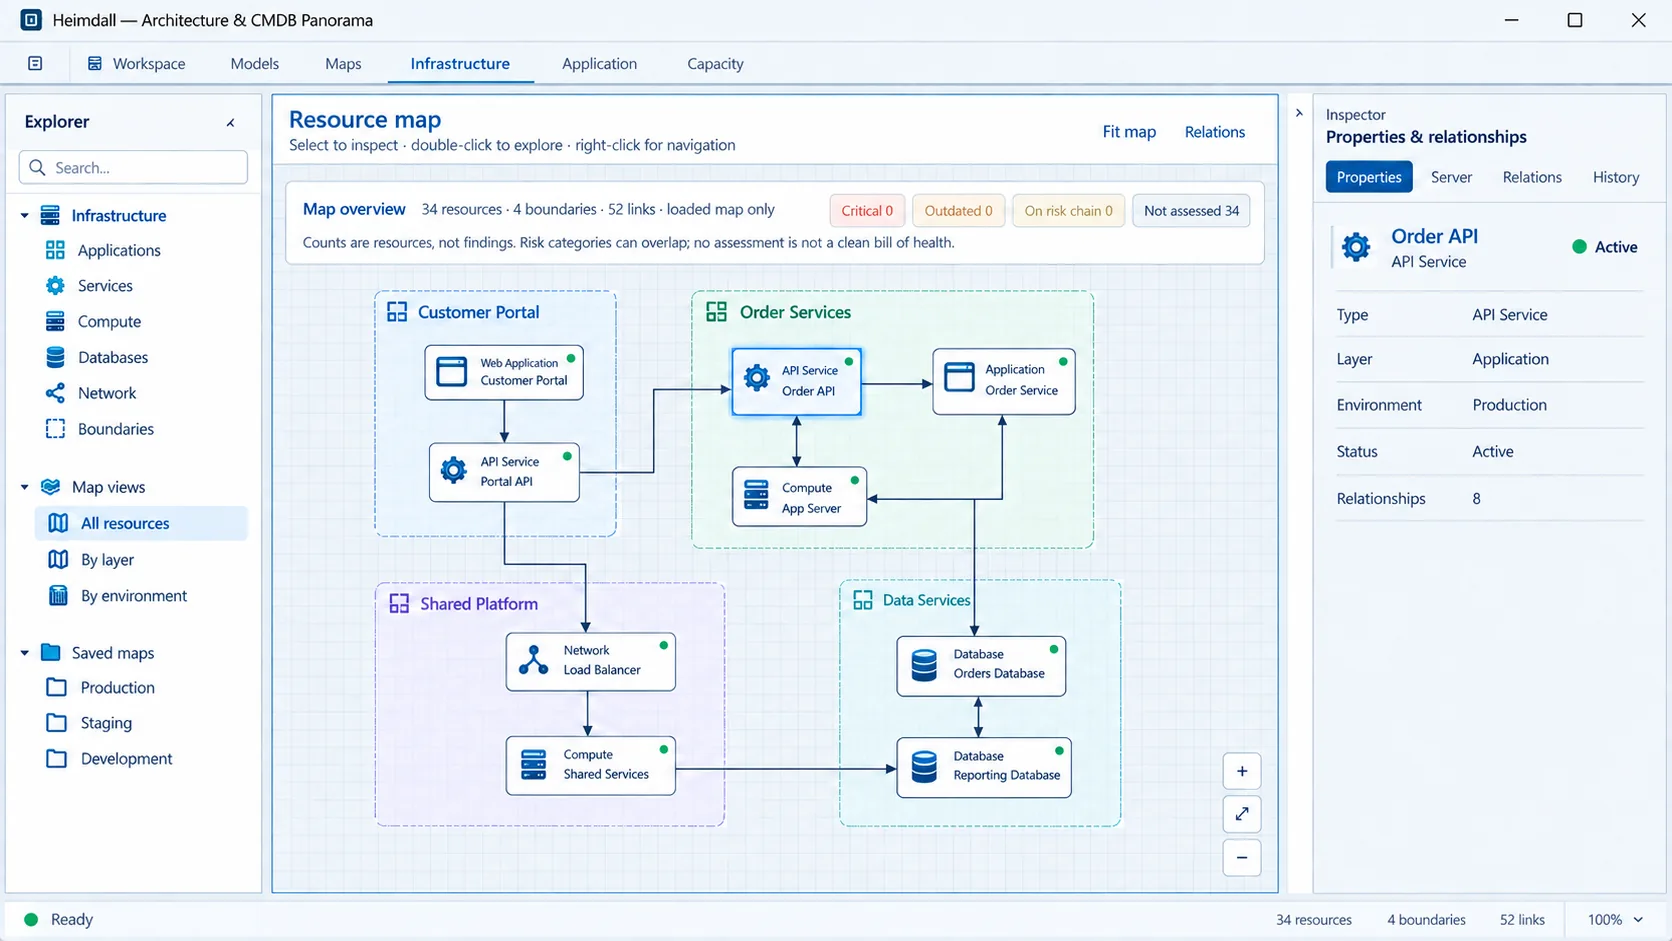This screenshot has height=941, width=1672.
Task: Click the Production saved map folder icon
Action: point(57,687)
